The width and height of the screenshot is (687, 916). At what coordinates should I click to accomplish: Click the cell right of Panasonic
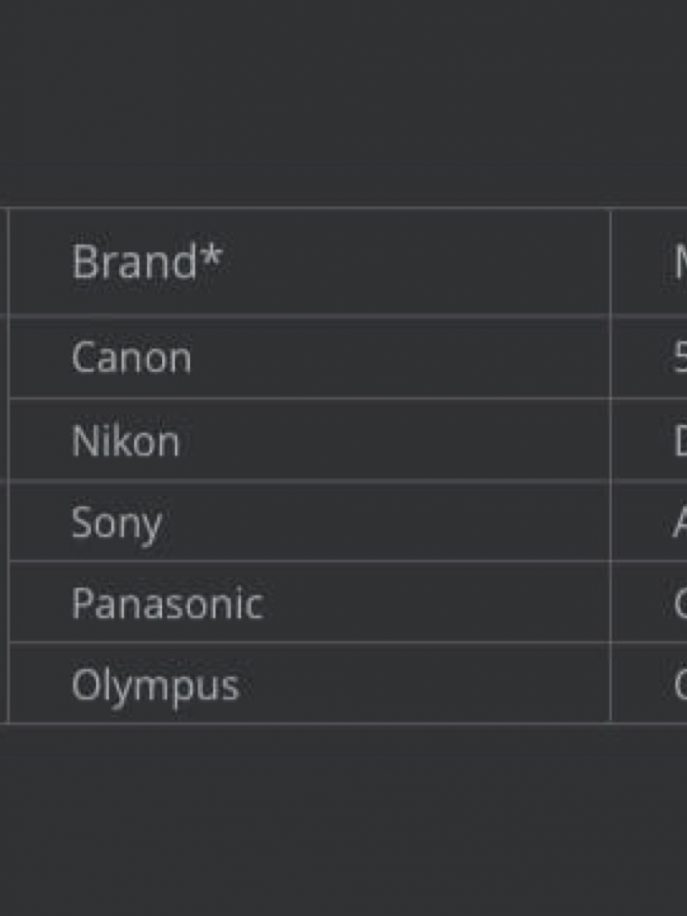pos(677,603)
